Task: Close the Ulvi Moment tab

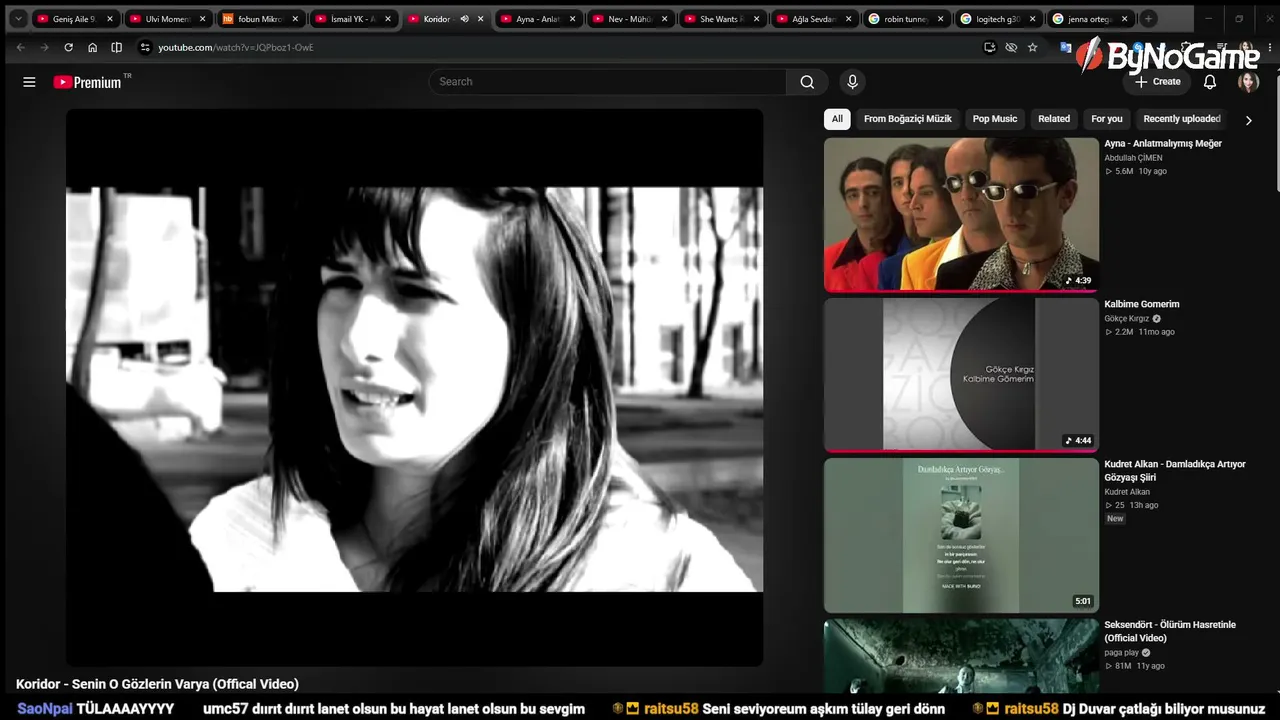Action: click(x=202, y=19)
